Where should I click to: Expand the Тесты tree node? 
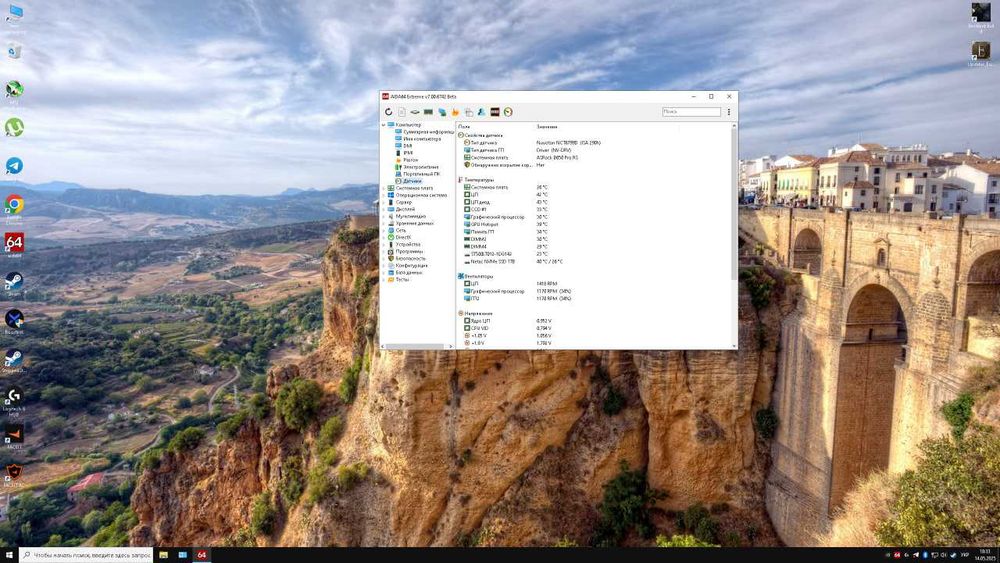[x=384, y=279]
